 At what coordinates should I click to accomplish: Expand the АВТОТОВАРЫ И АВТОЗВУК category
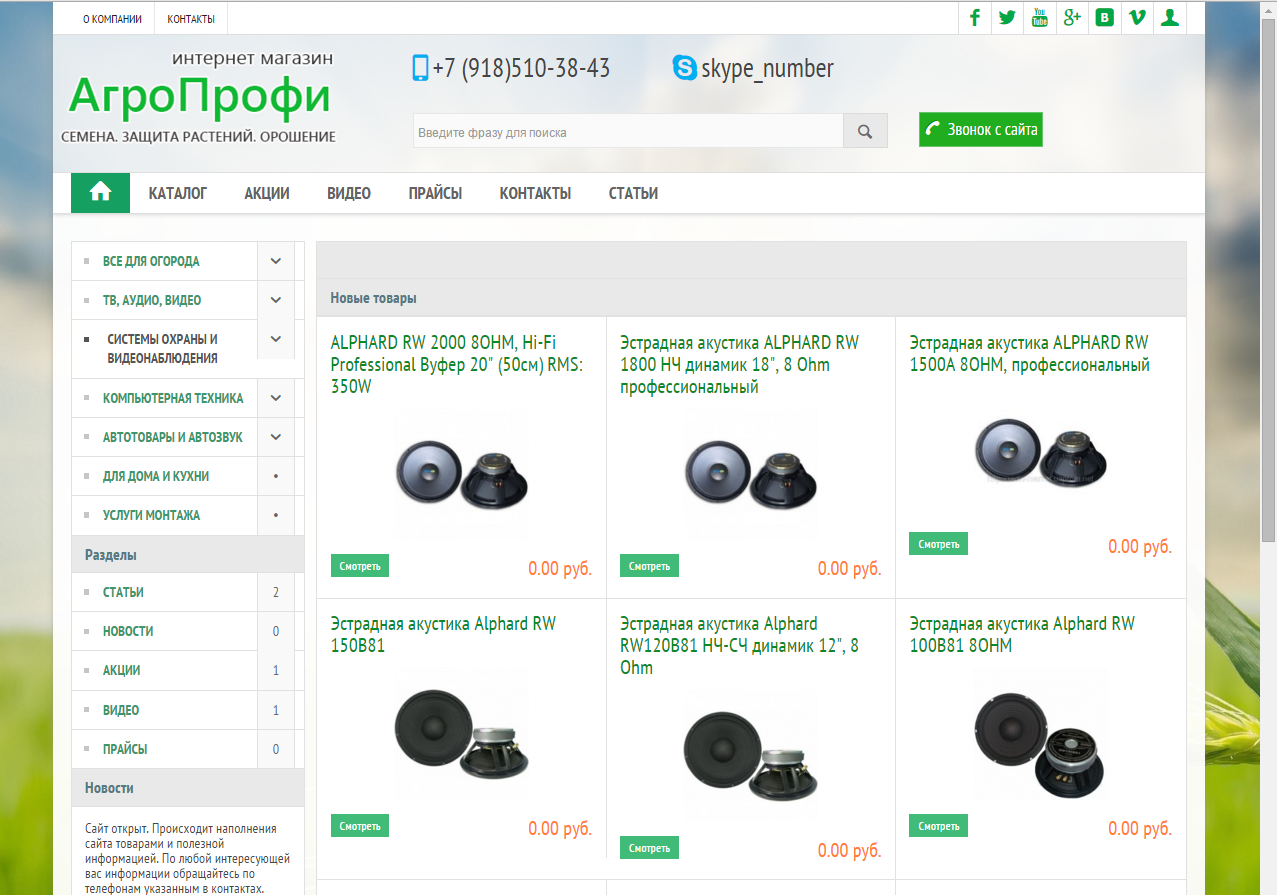pyautogui.click(x=276, y=437)
